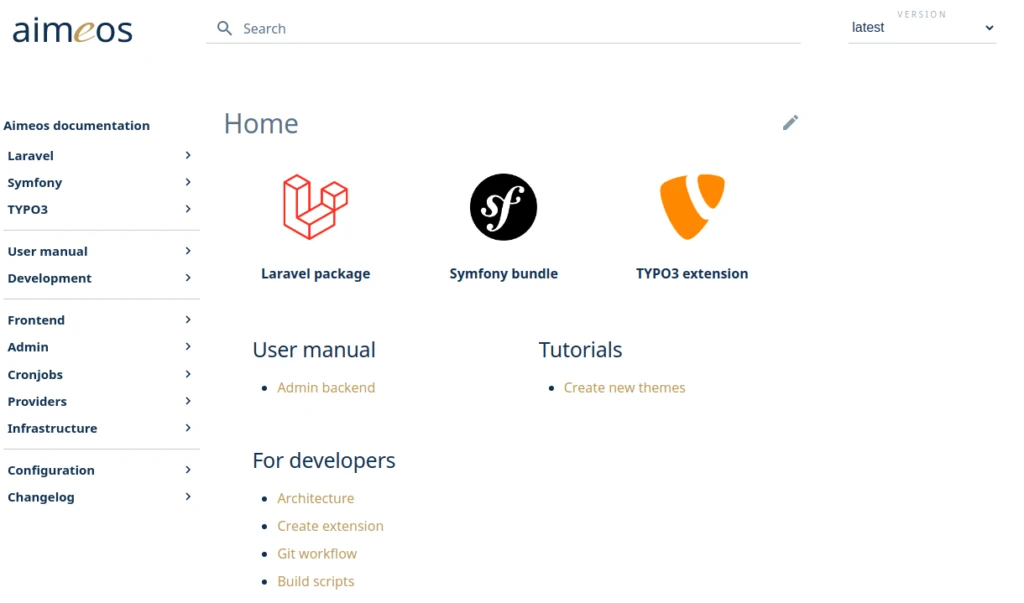This screenshot has width=1024, height=603.
Task: Open the TYPO3 extension link
Action: pos(692,274)
